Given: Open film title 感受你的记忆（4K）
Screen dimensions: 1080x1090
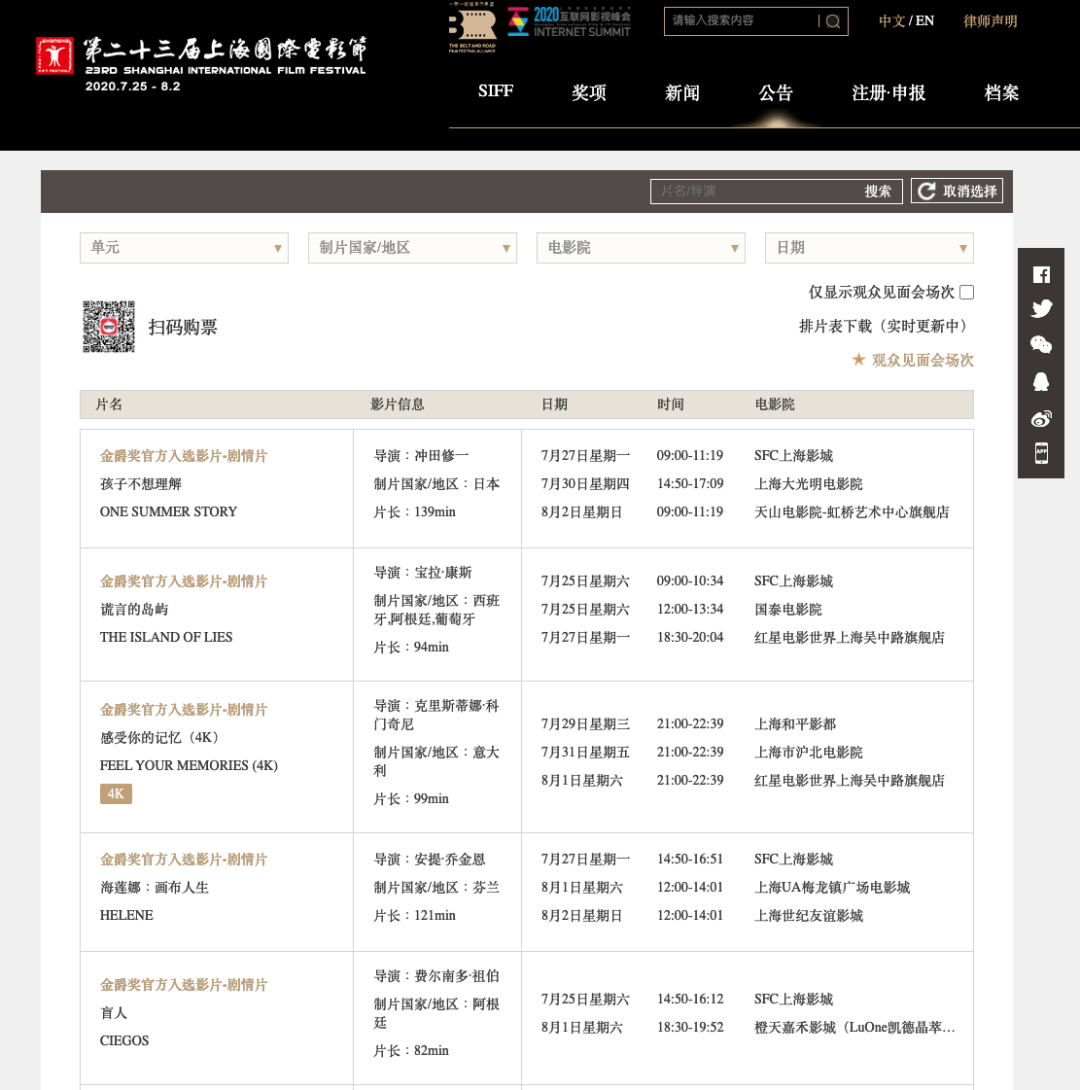Looking at the screenshot, I should pyautogui.click(x=160, y=738).
